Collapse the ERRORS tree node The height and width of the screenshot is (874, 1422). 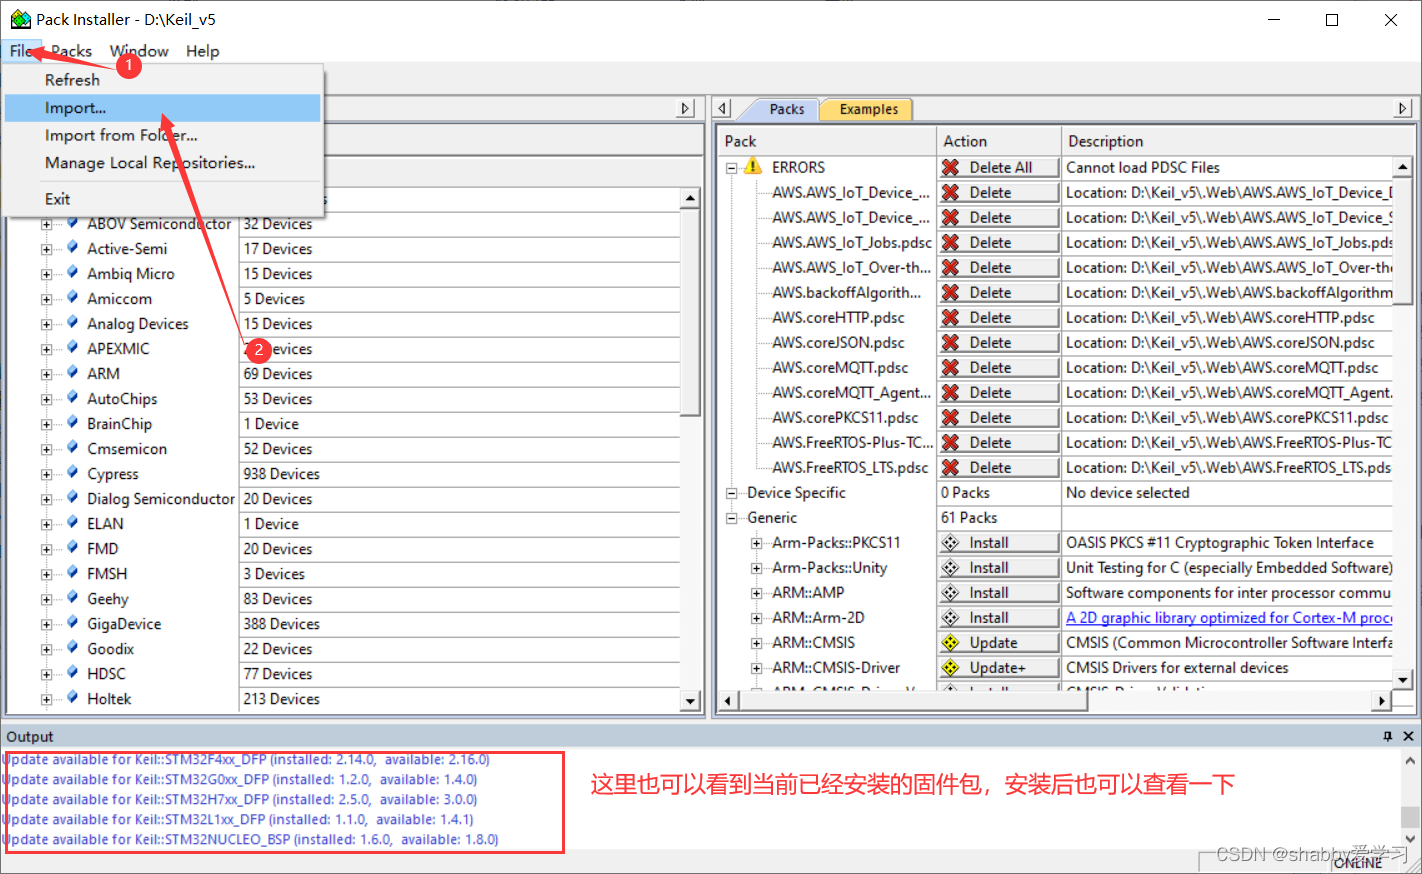click(x=732, y=168)
